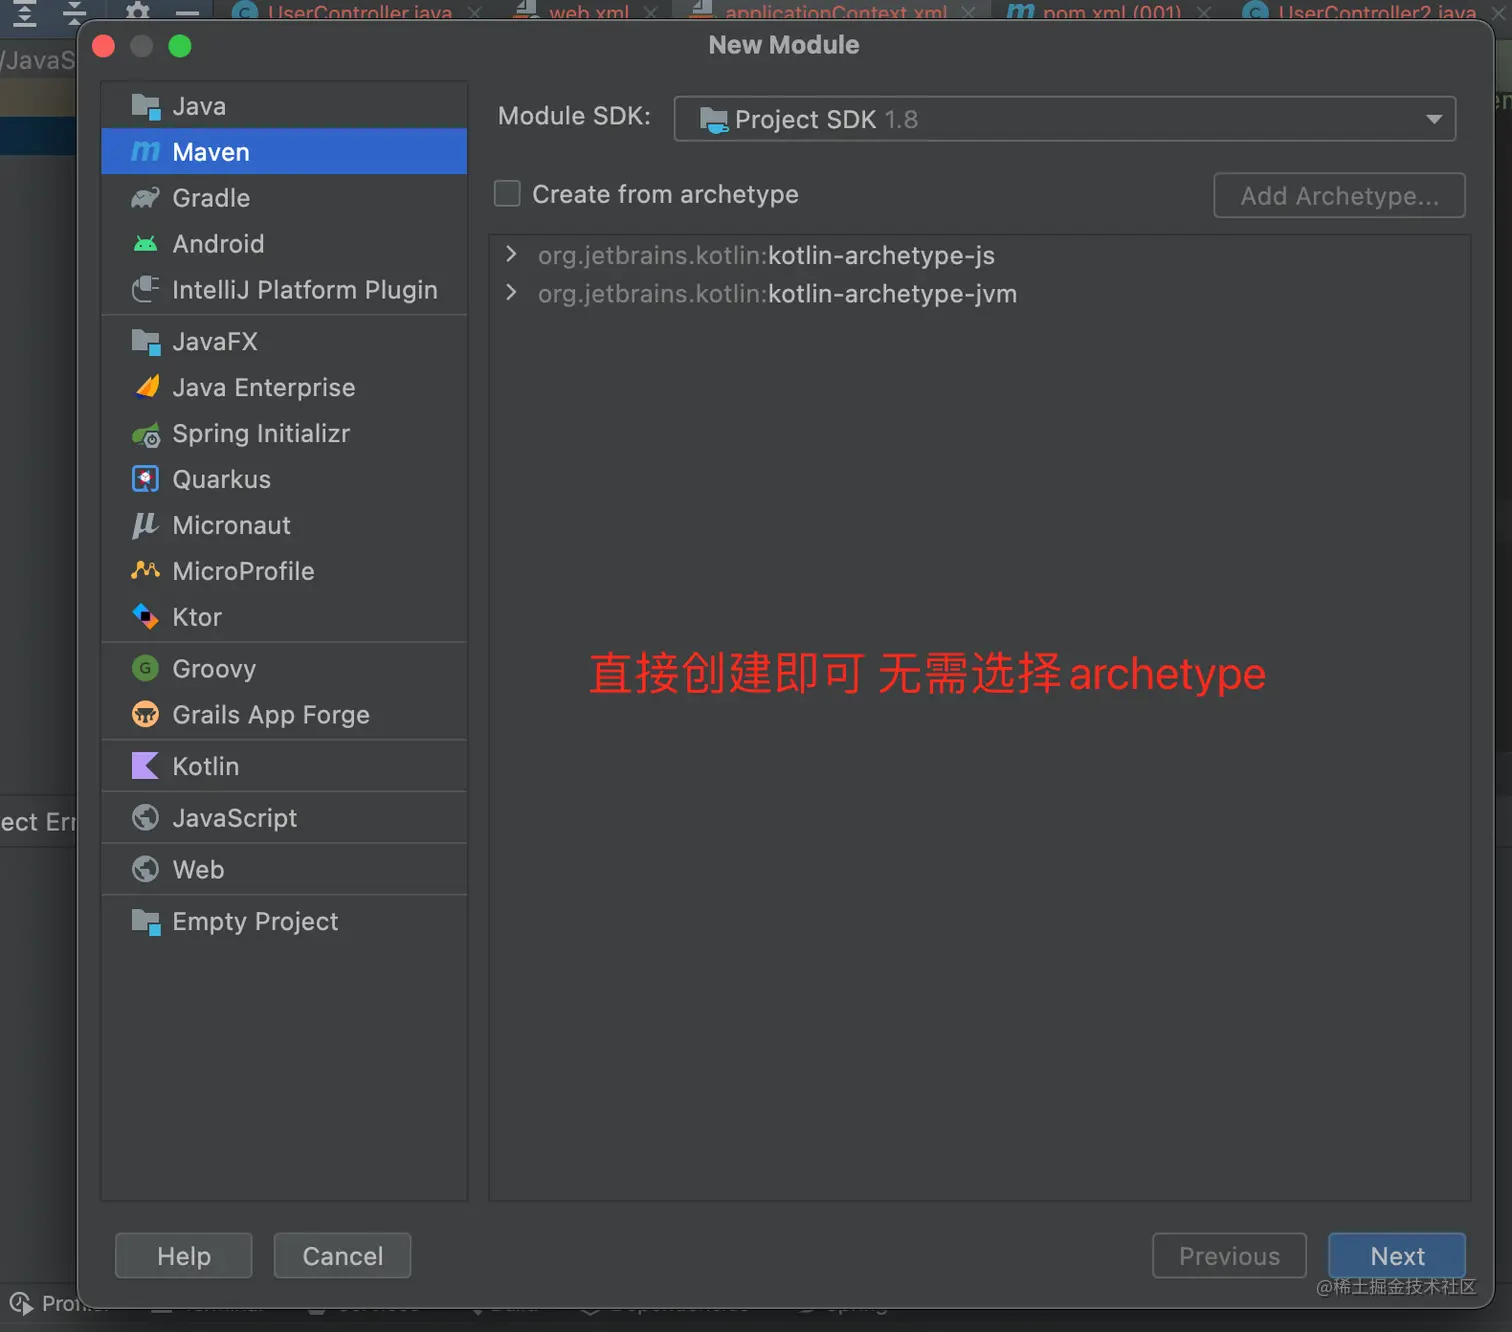
Task: Click the Cancel button
Action: click(x=342, y=1256)
